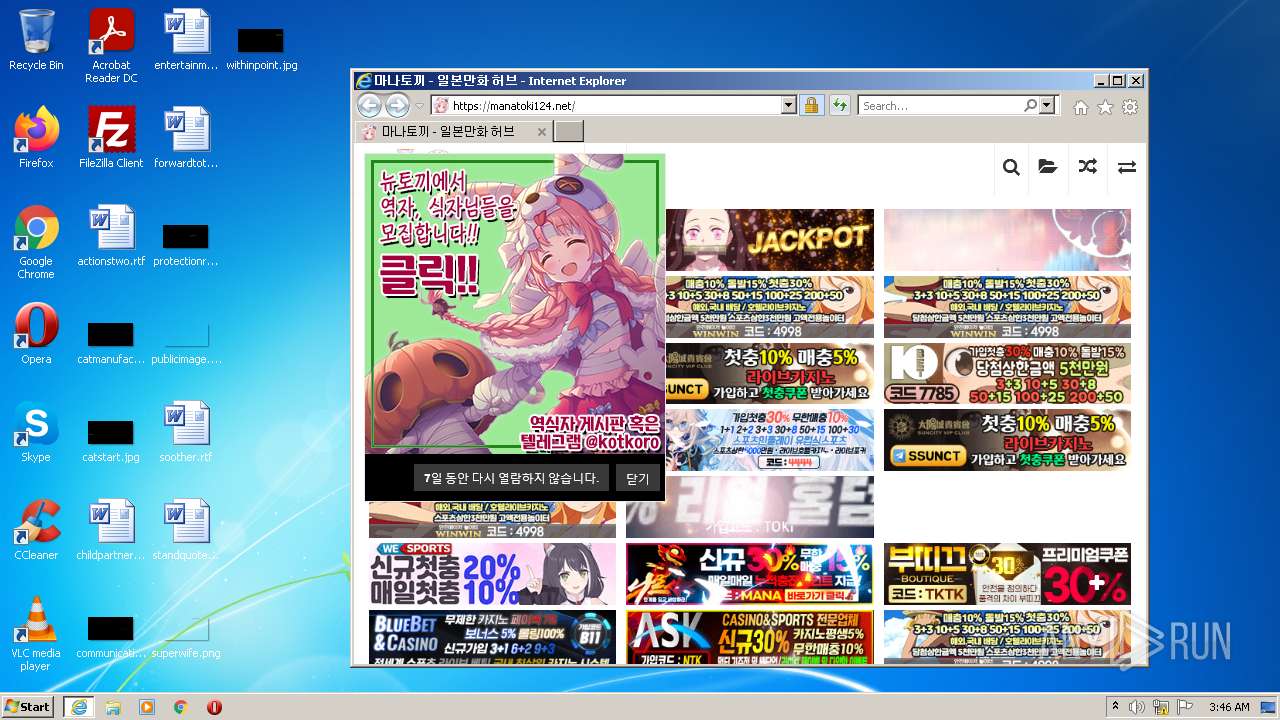The image size is (1280, 720).
Task: Select the soother.rtf desktop file
Action: coord(186,432)
